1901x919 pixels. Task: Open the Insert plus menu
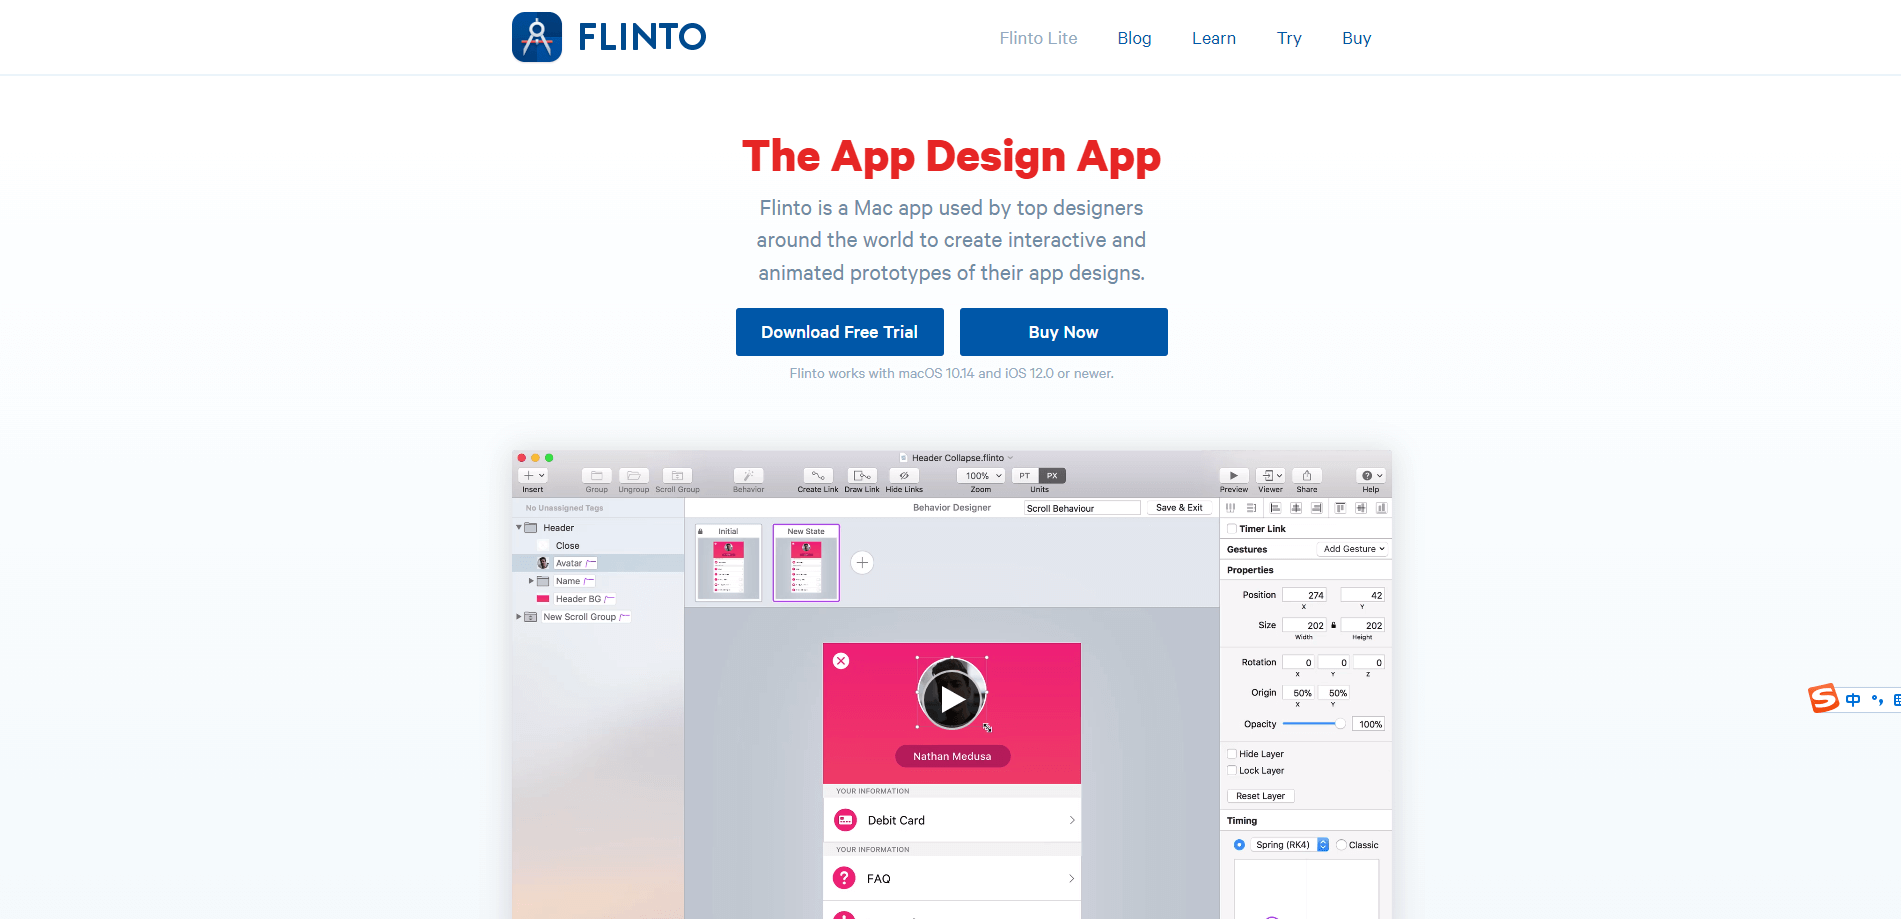533,476
